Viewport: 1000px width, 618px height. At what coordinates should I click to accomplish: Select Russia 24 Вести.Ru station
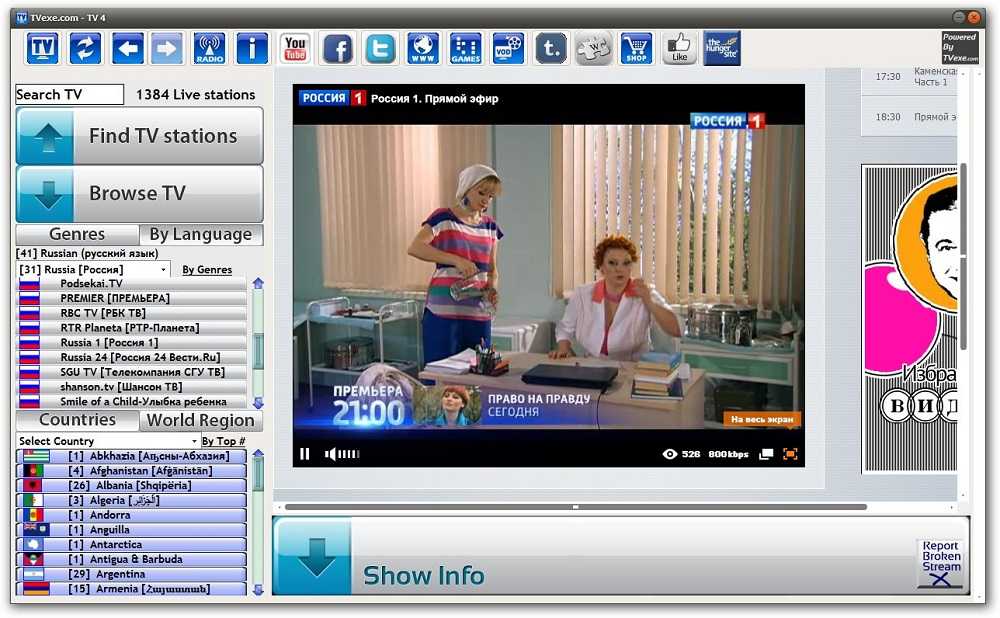[x=131, y=357]
